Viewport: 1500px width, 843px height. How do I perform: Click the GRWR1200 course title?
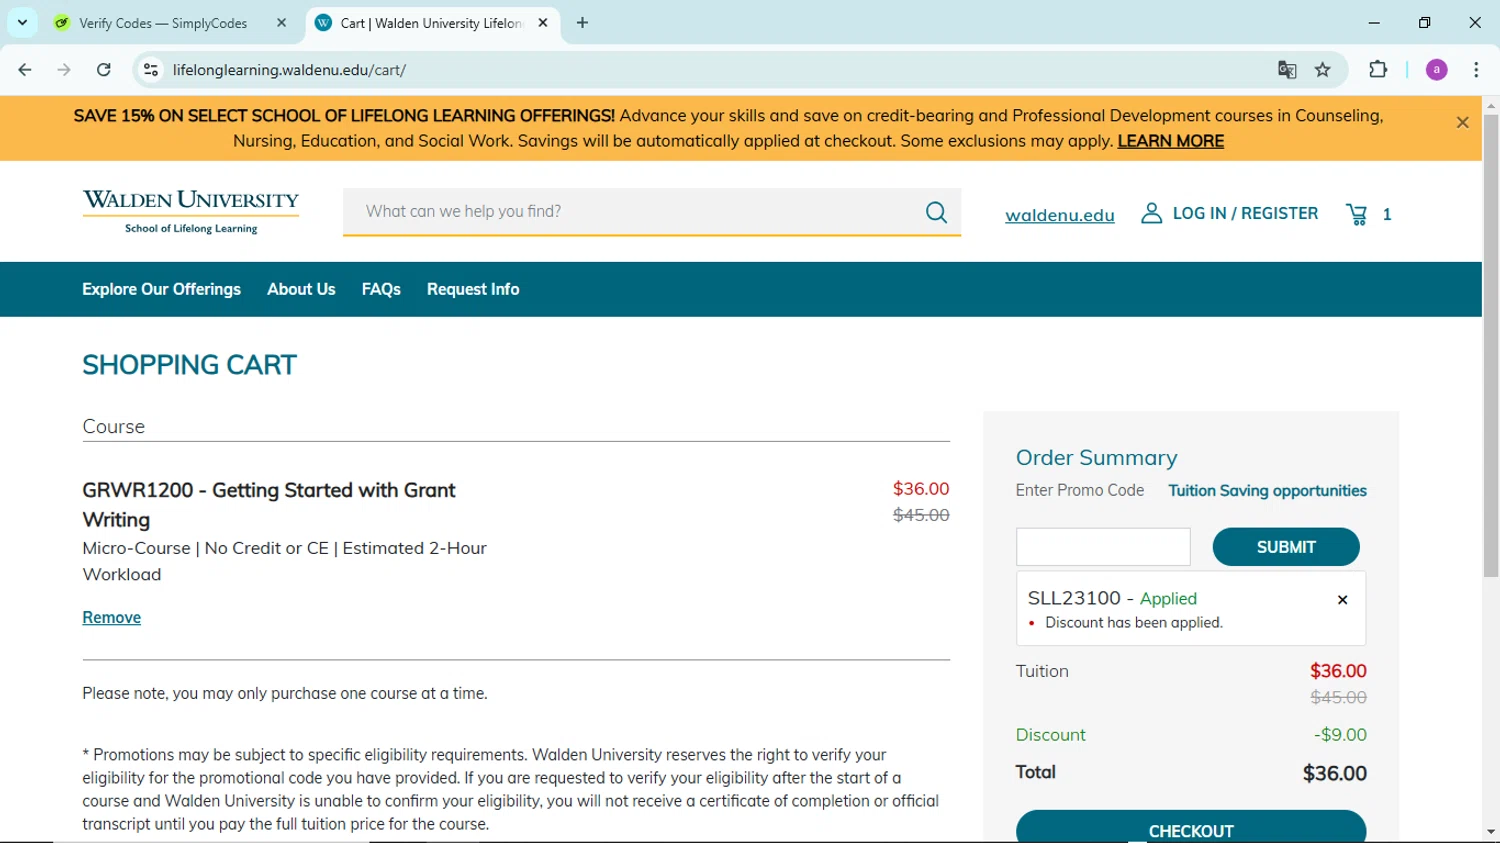click(269, 505)
